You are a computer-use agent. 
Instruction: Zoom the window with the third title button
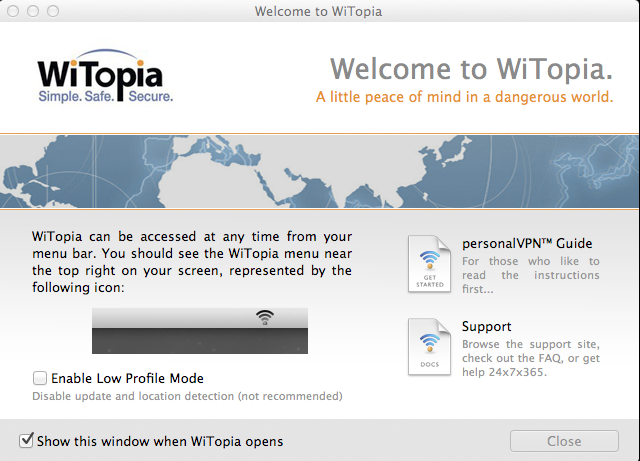coord(53,11)
